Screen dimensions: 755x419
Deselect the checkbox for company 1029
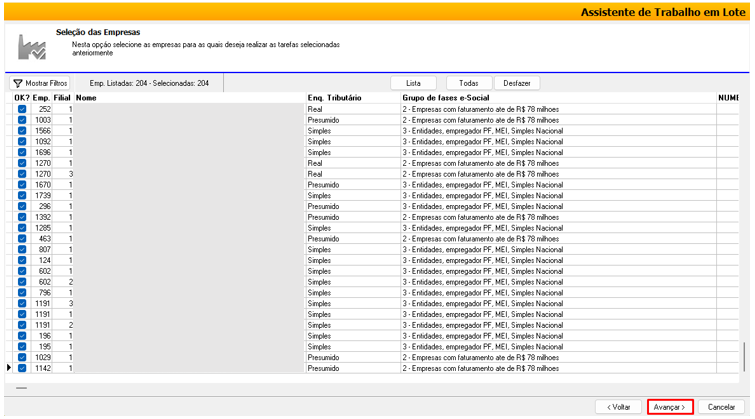click(22, 357)
